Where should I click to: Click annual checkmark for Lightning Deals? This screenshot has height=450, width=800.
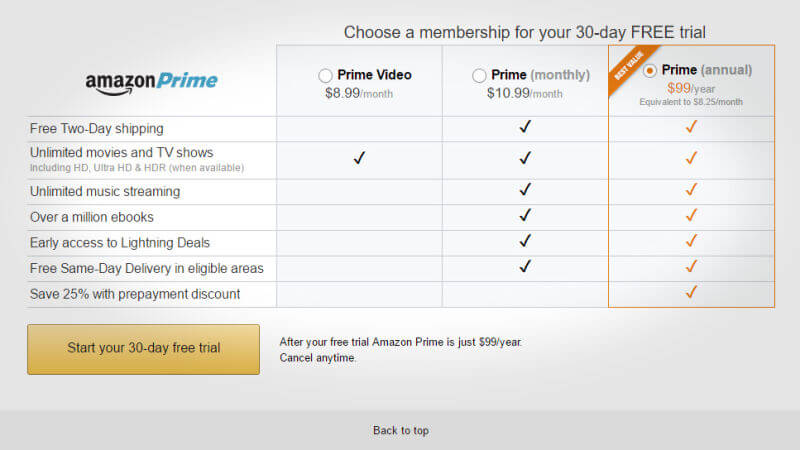coord(691,241)
